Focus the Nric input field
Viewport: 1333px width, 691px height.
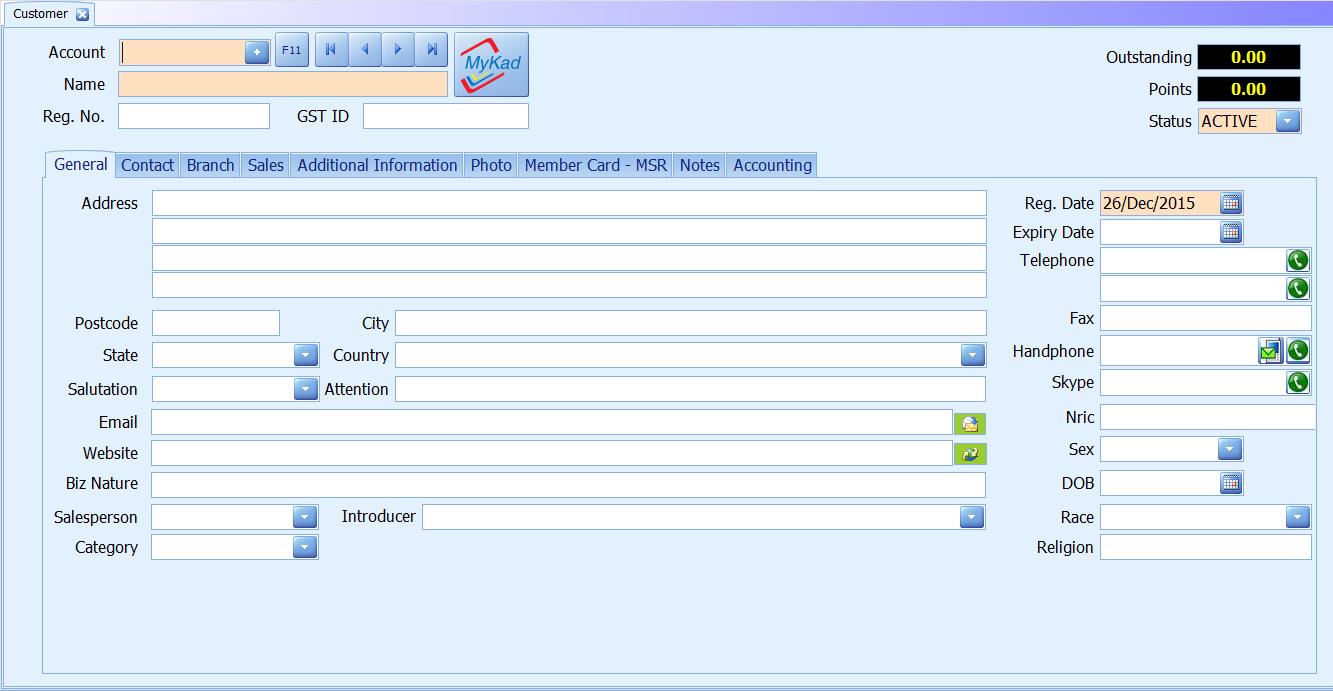[x=1208, y=417]
